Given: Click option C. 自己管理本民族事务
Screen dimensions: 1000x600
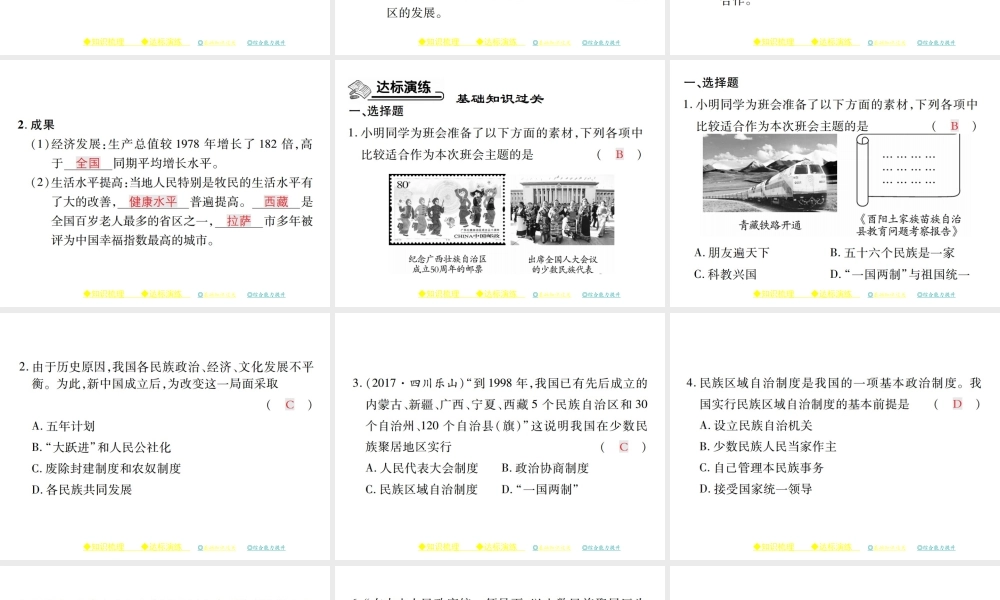Looking at the screenshot, I should (761, 468).
